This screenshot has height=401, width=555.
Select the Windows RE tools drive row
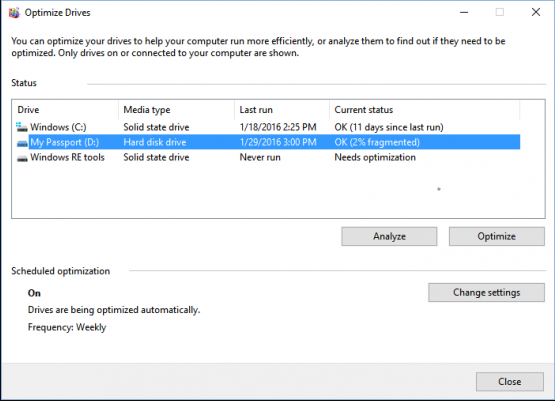pyautogui.click(x=266, y=157)
